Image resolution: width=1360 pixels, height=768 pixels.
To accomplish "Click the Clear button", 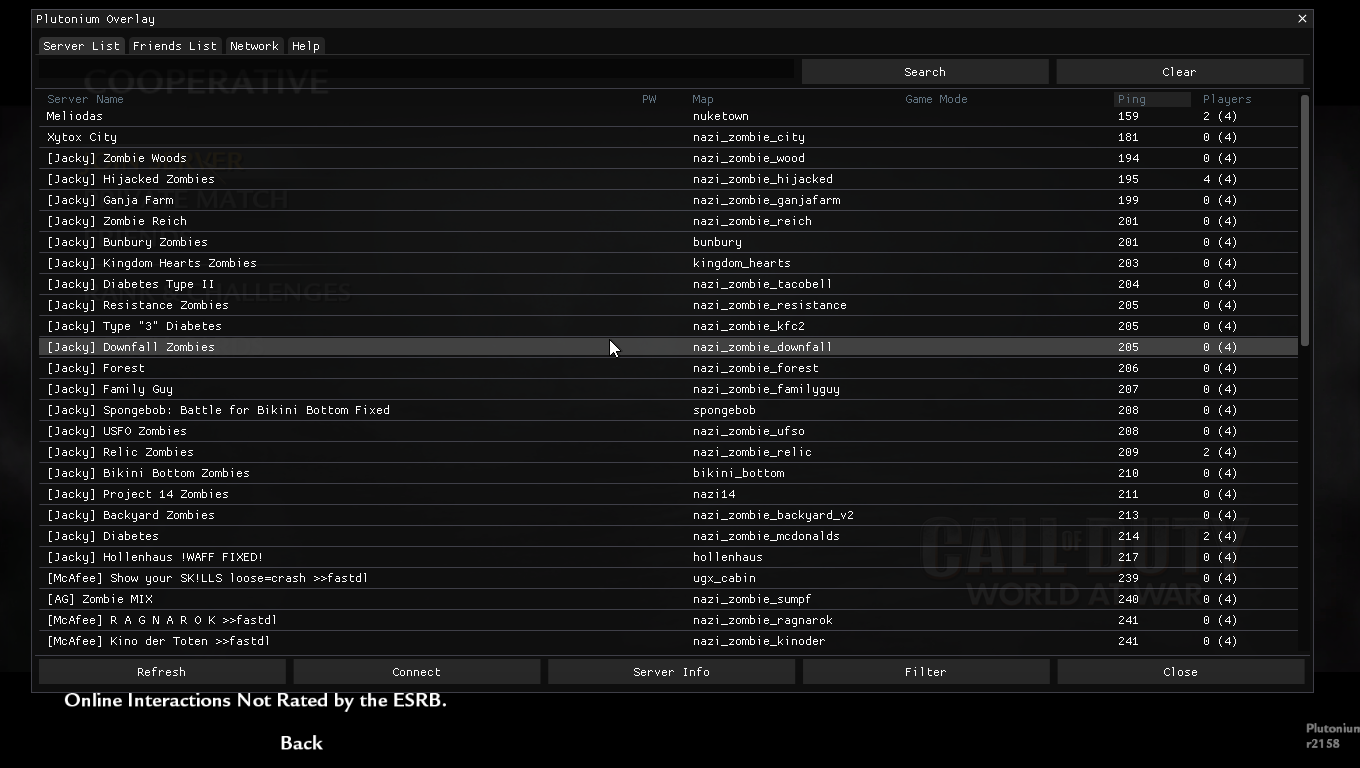I will click(1179, 72).
